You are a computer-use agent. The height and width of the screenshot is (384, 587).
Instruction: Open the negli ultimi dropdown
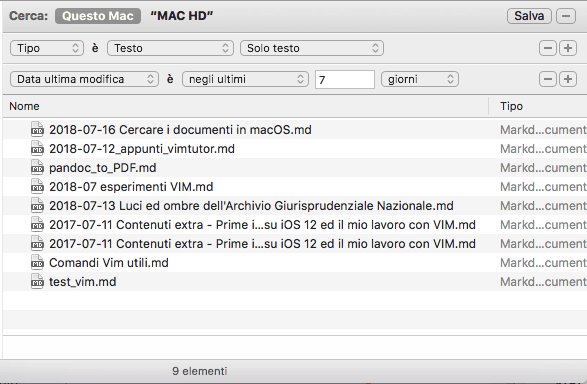coord(245,79)
